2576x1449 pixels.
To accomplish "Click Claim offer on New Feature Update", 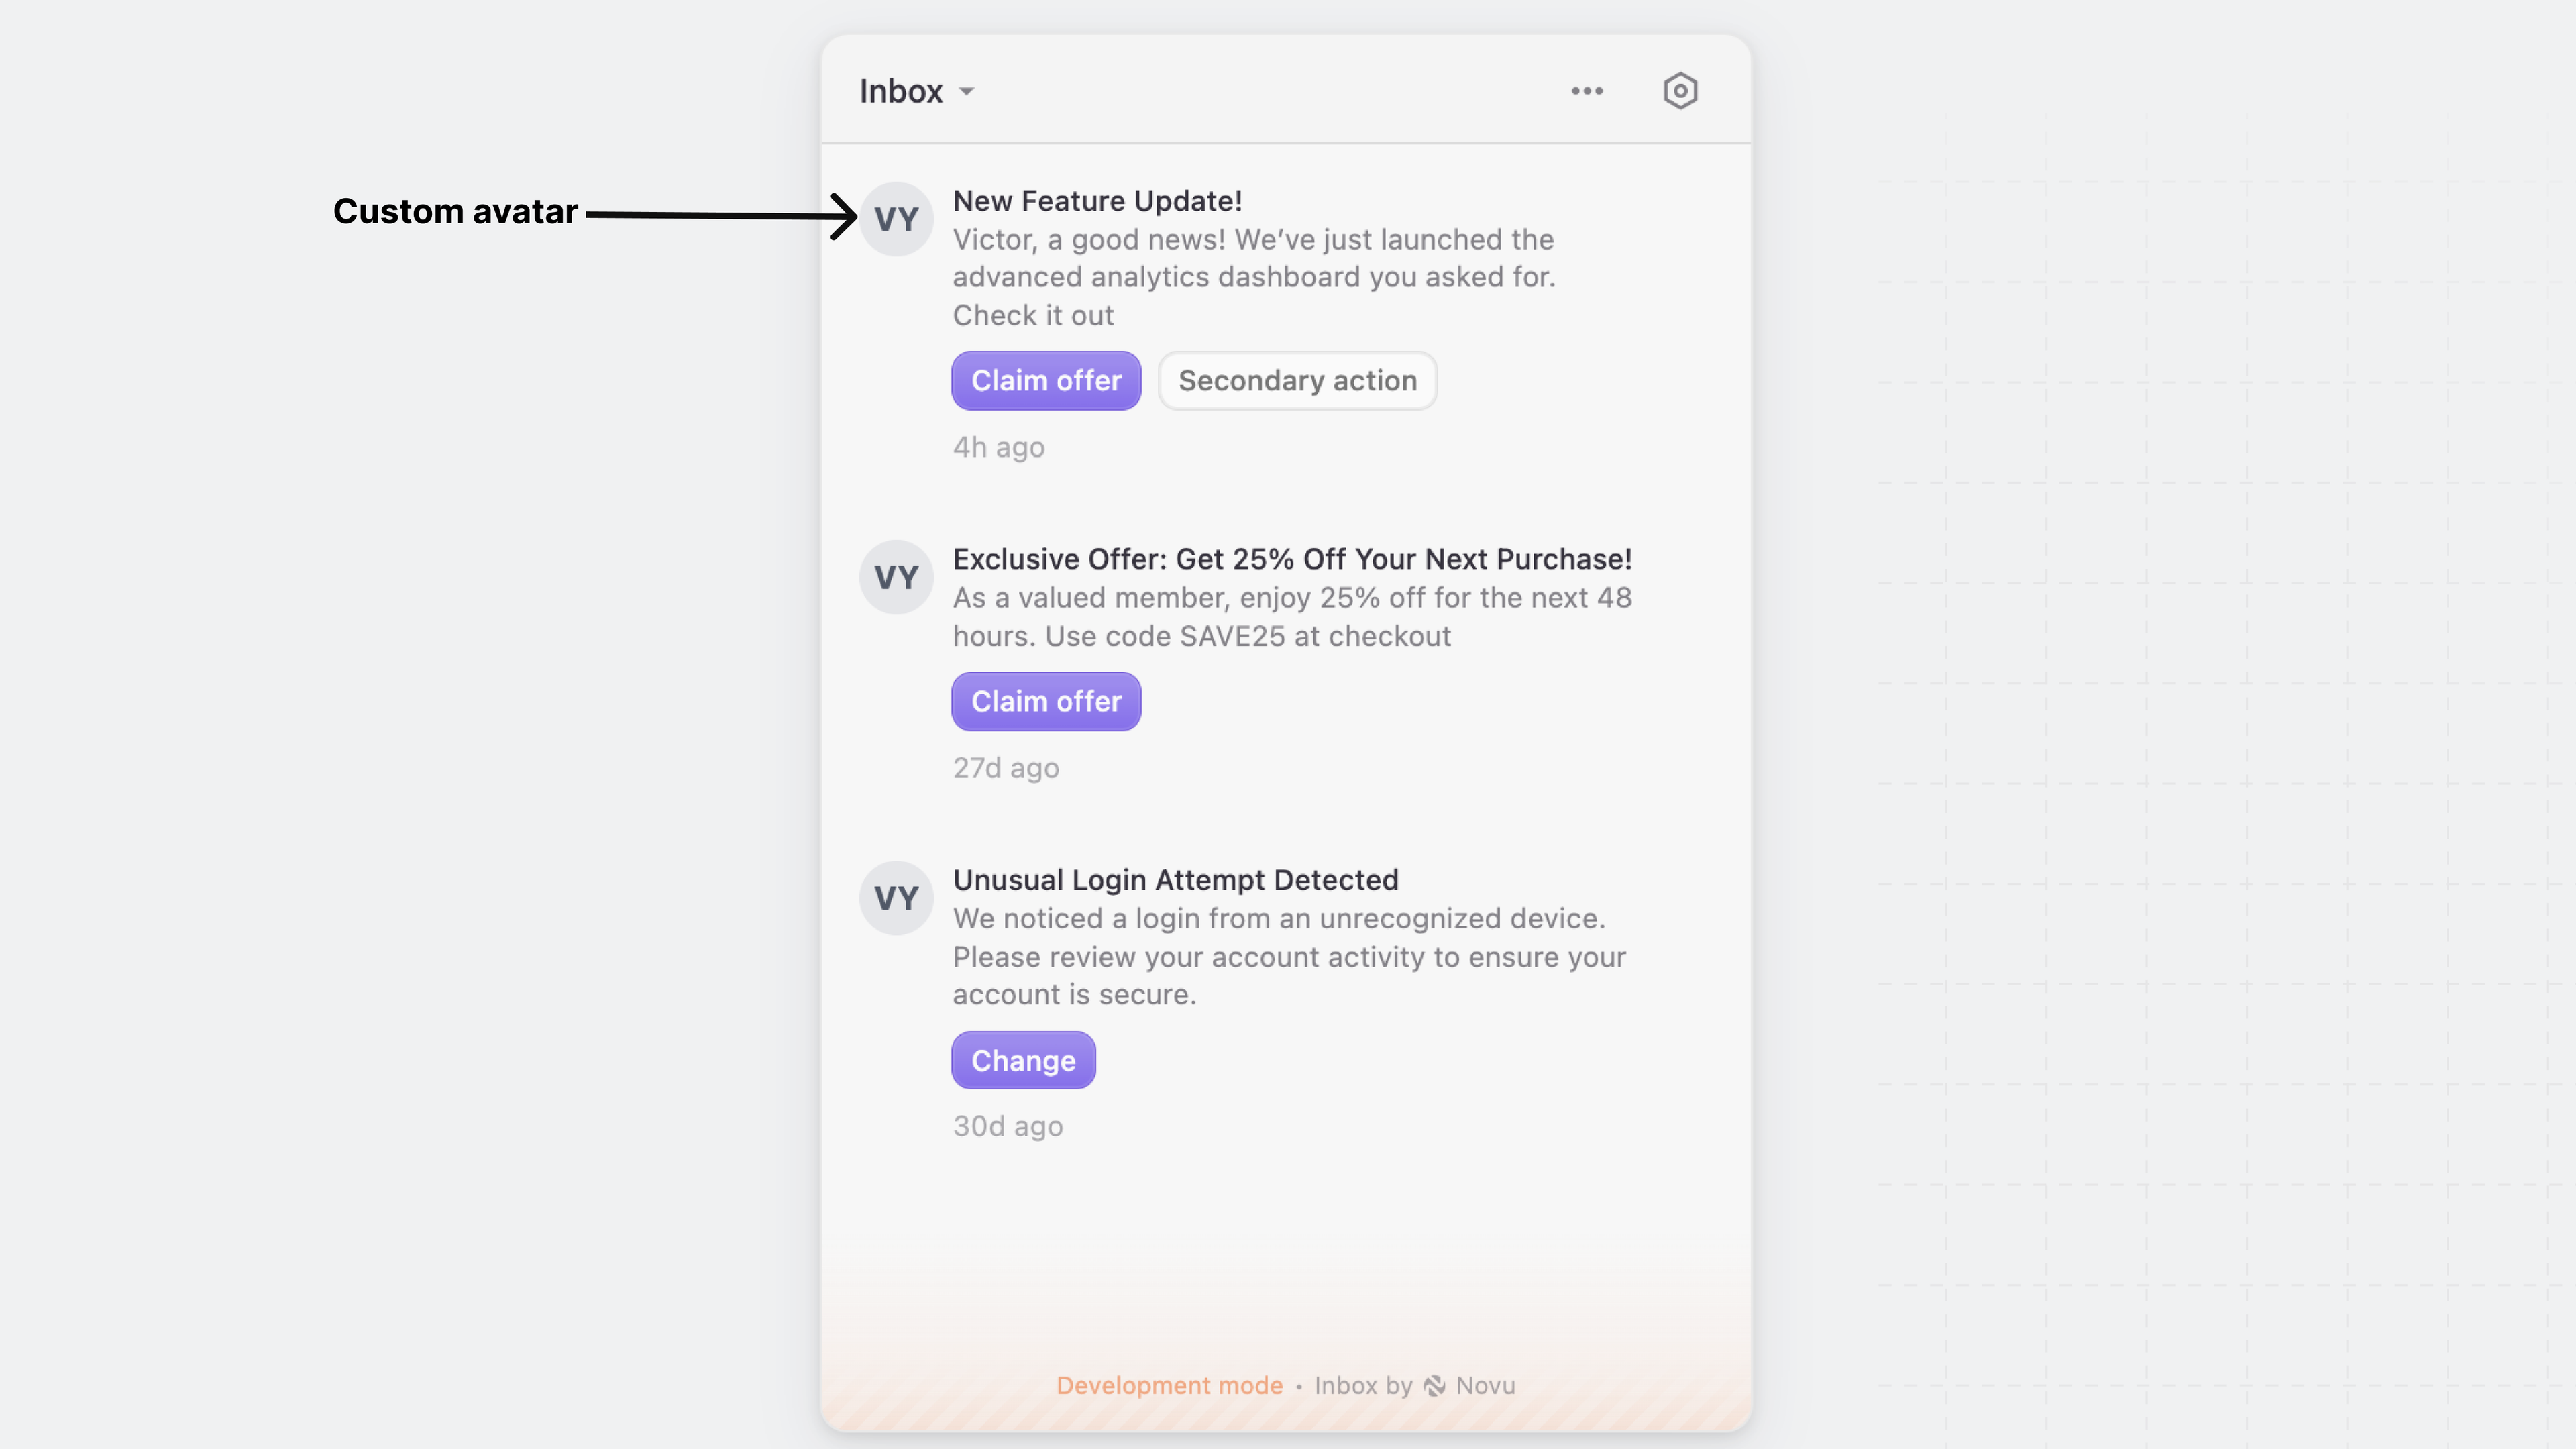I will click(x=1046, y=380).
